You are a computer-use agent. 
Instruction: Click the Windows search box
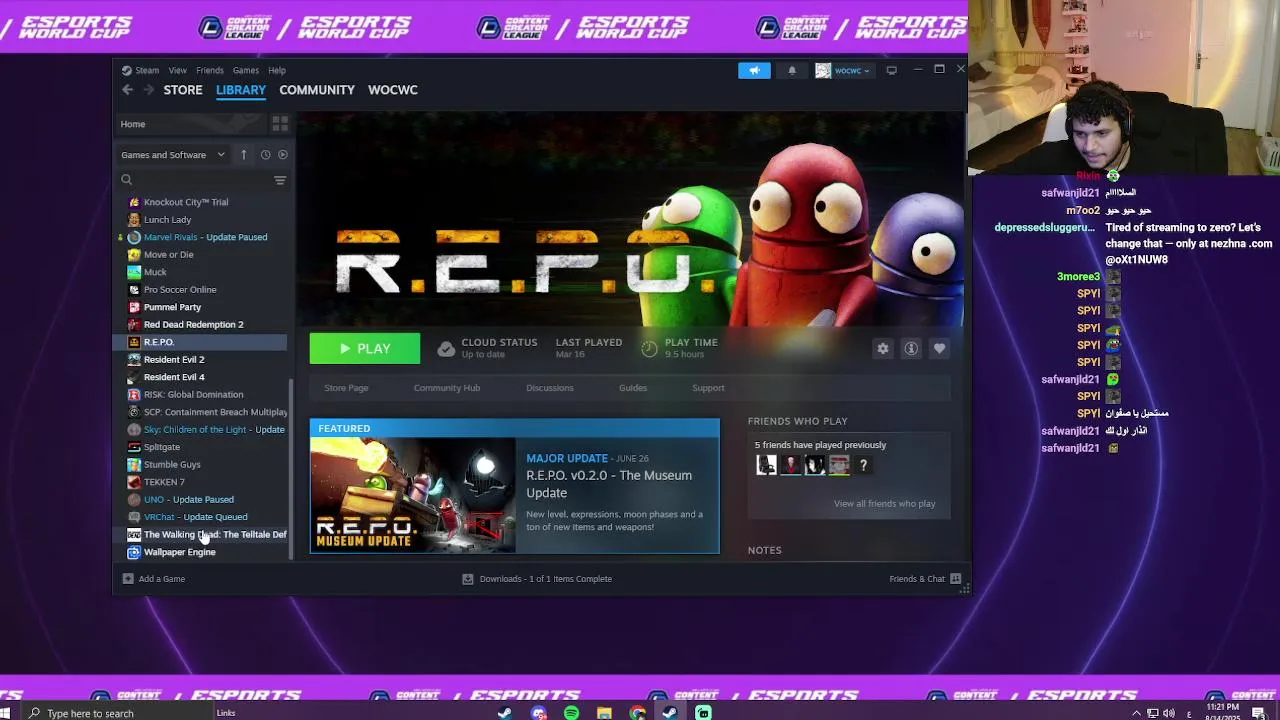(120, 713)
